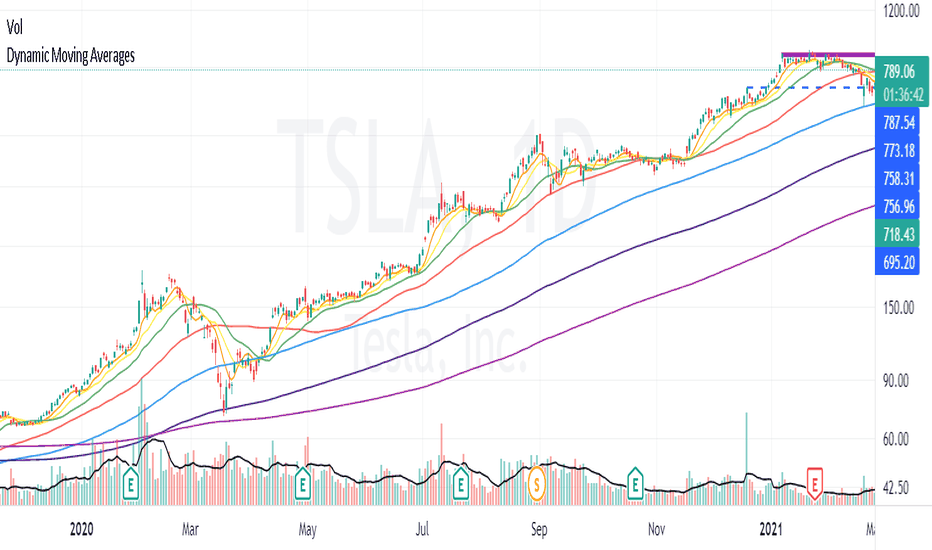
Task: Select the Vol indicator legend label
Action: pos(15,27)
